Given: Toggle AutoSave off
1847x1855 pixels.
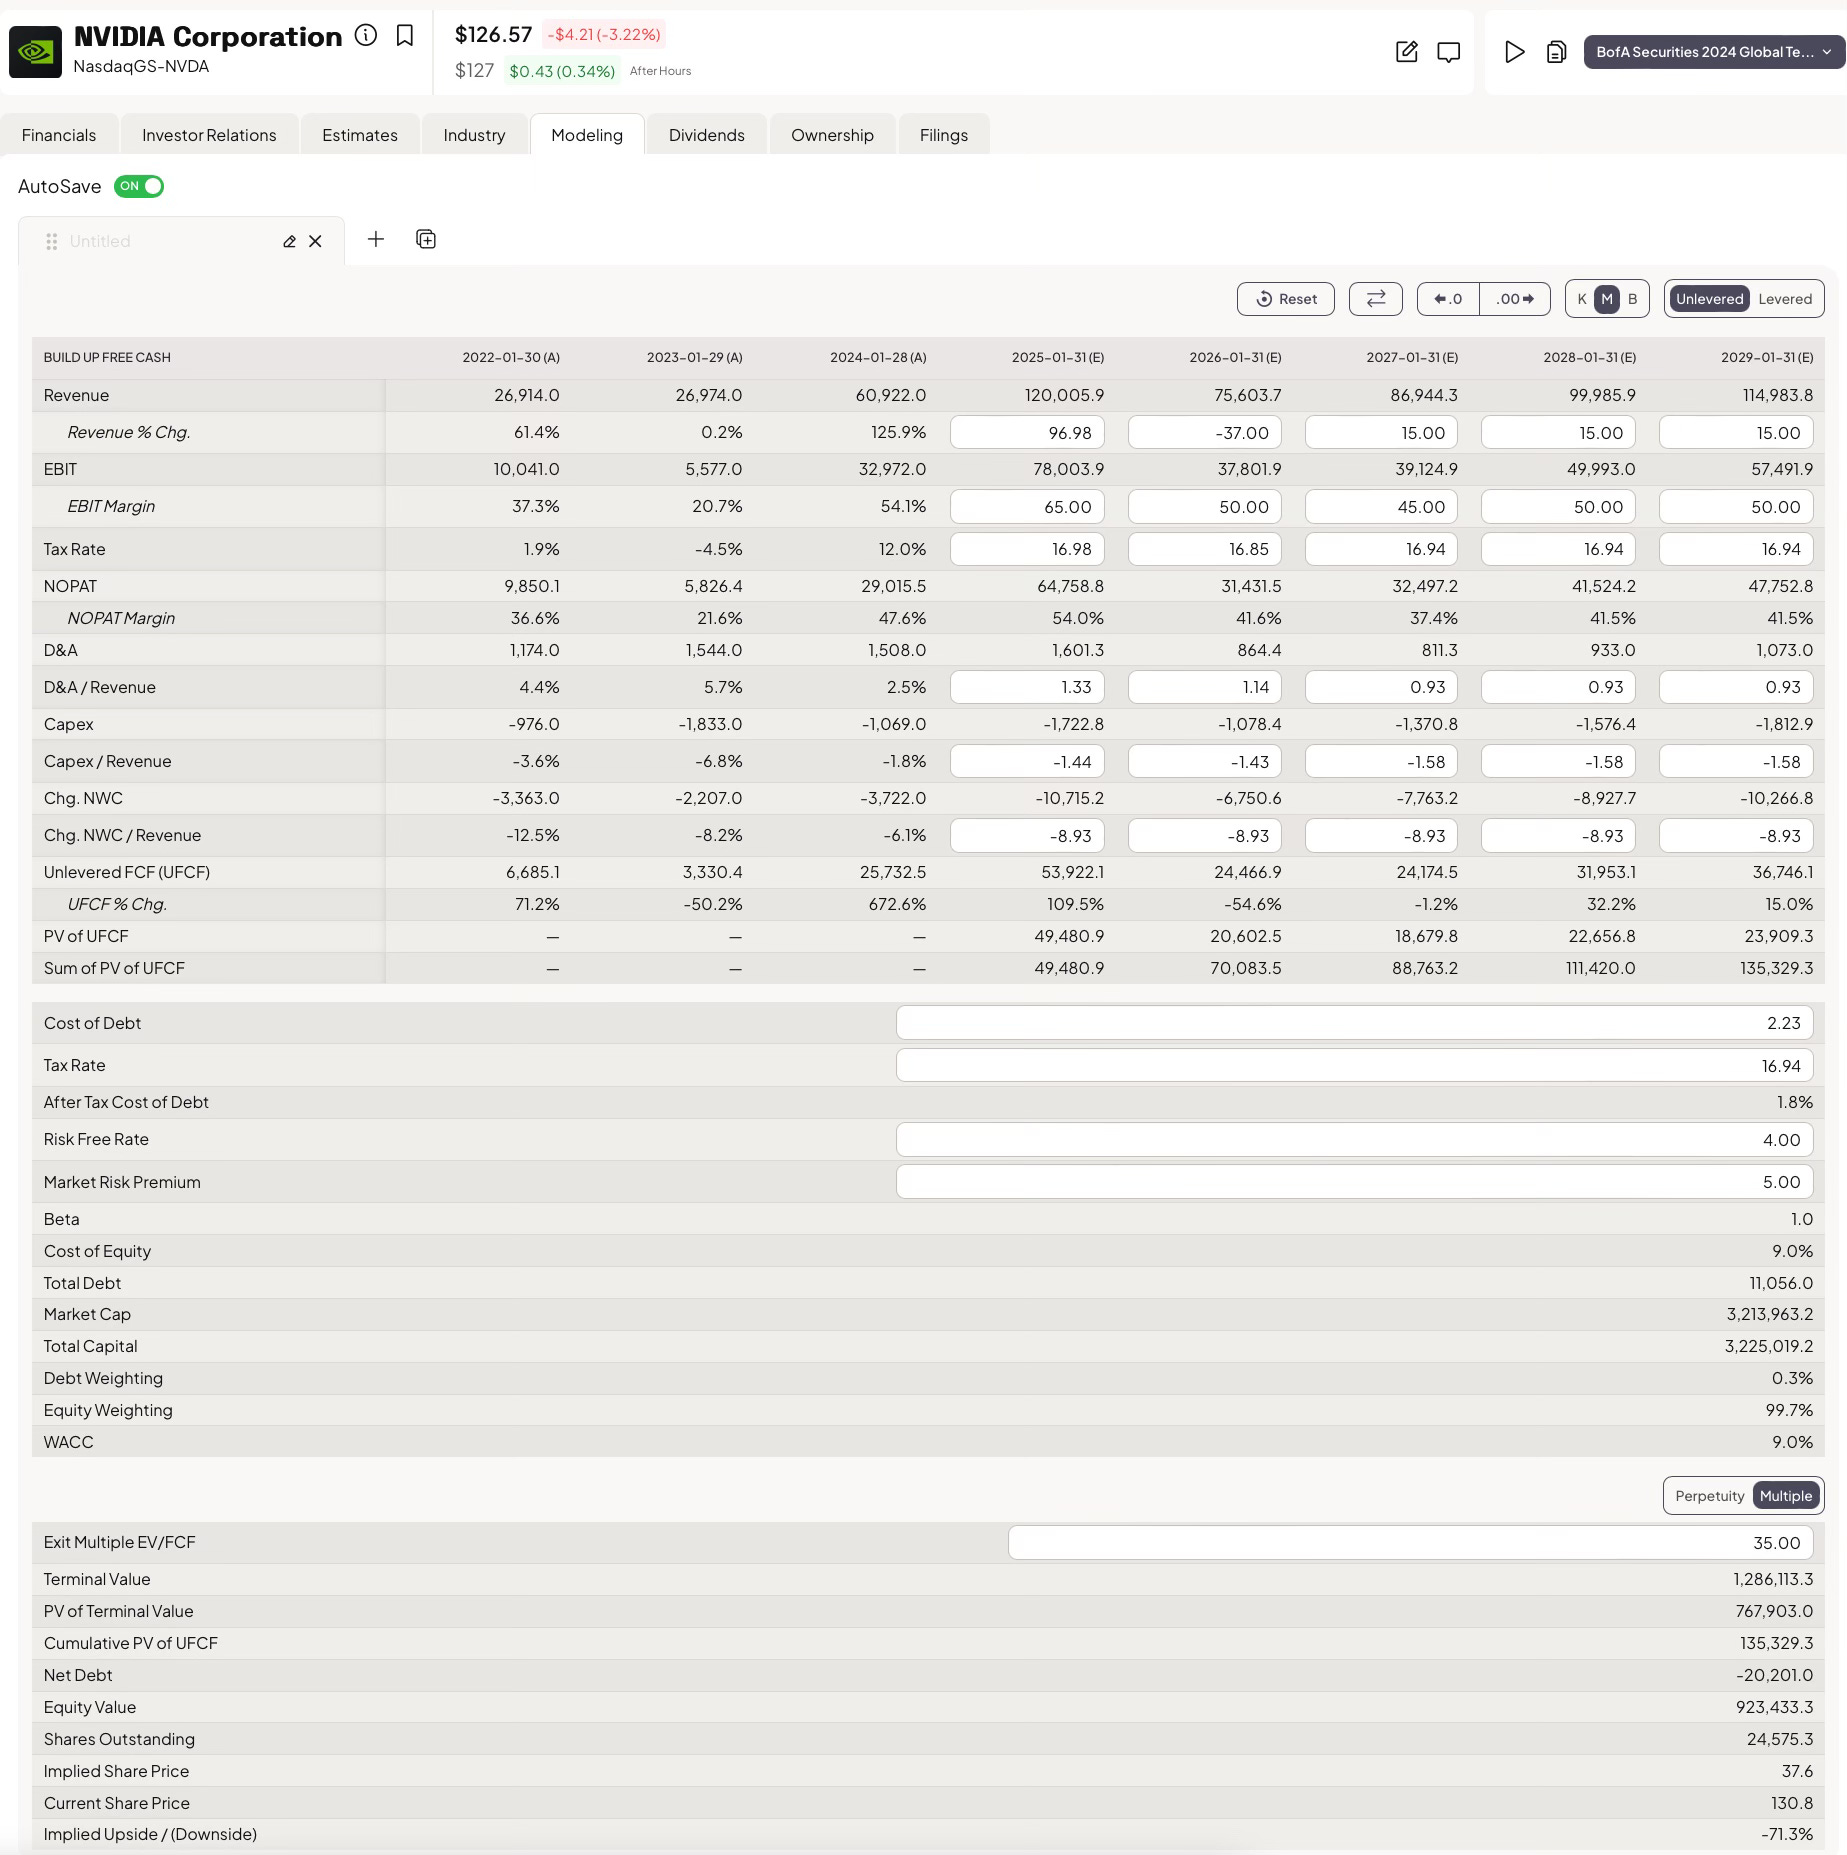Looking at the screenshot, I should click(139, 186).
